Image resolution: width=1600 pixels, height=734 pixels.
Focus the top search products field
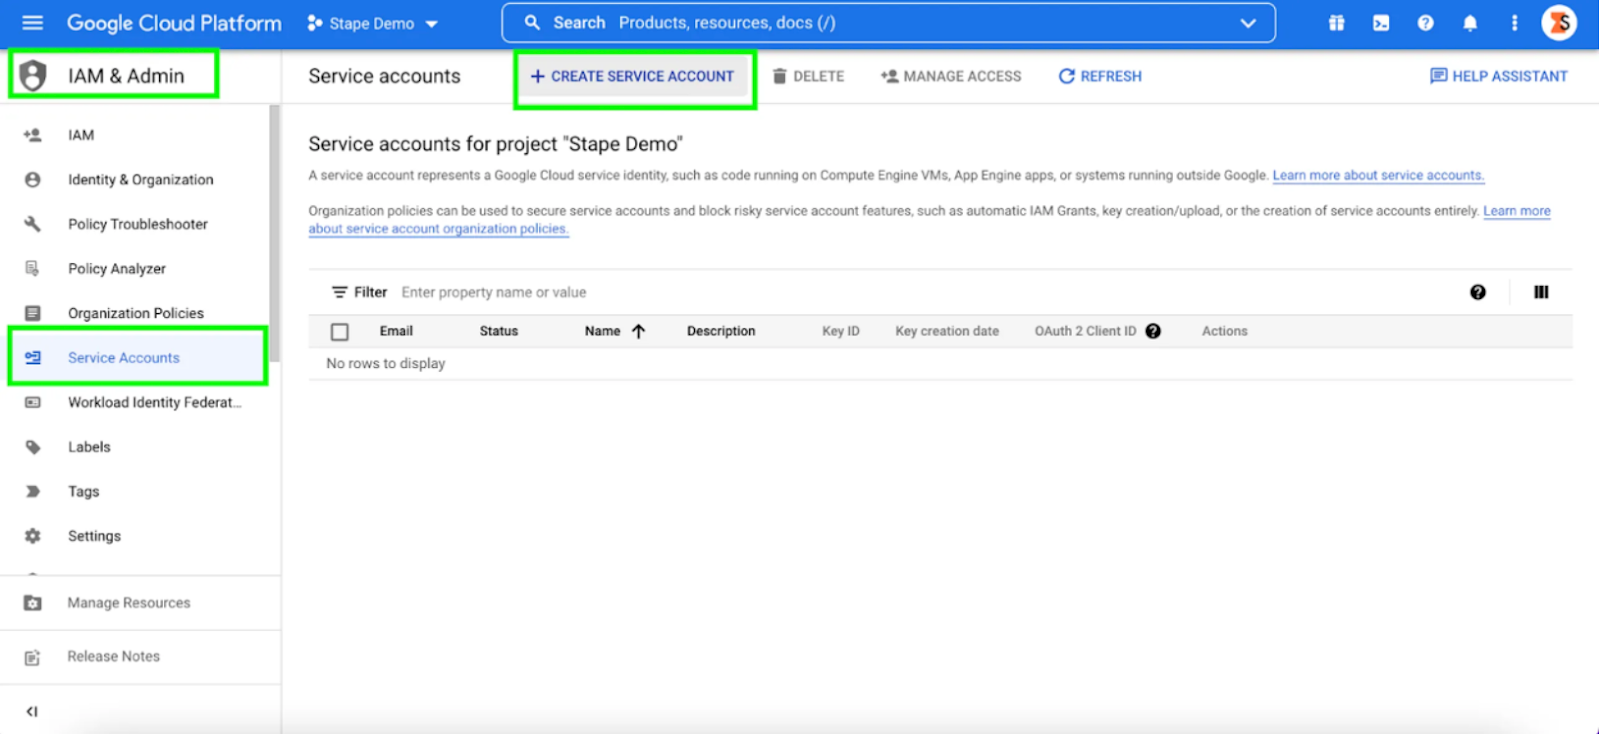click(888, 23)
